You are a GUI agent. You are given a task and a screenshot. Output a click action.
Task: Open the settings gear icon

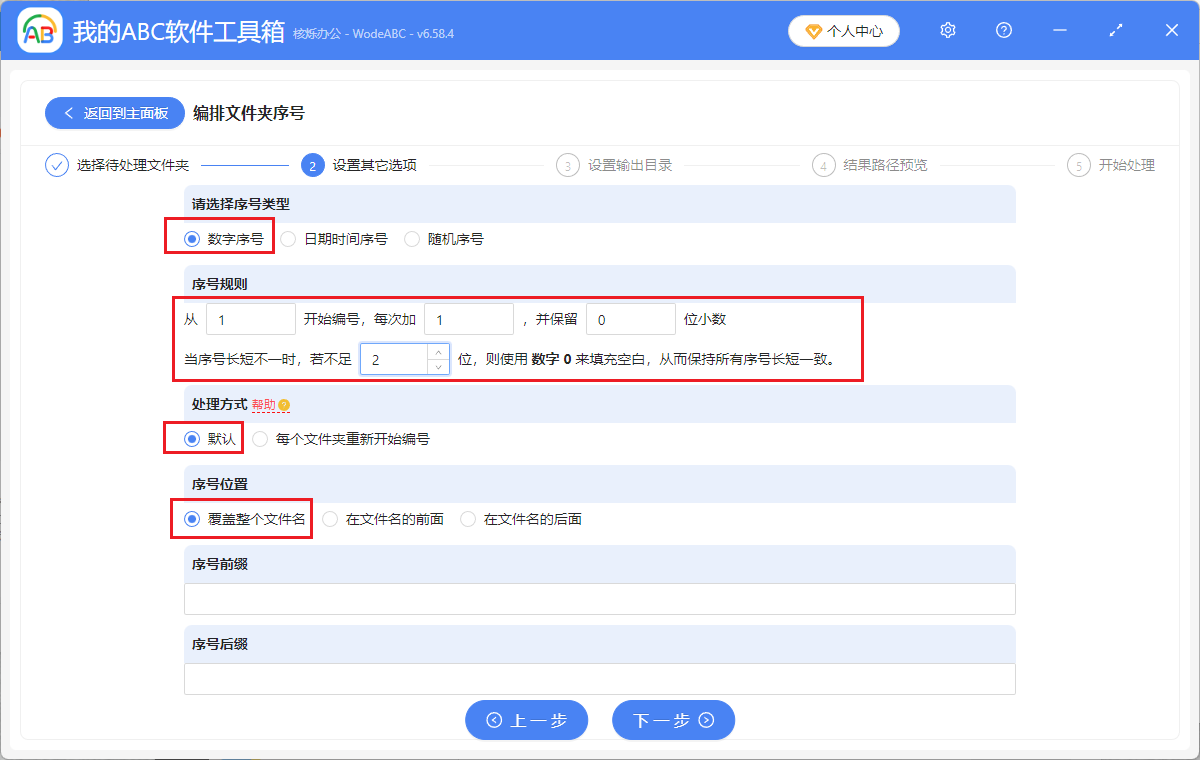click(x=948, y=31)
